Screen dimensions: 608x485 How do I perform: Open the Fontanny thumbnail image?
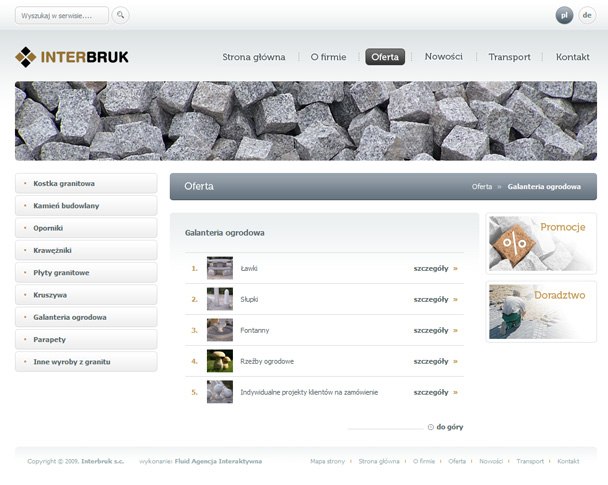click(x=219, y=330)
